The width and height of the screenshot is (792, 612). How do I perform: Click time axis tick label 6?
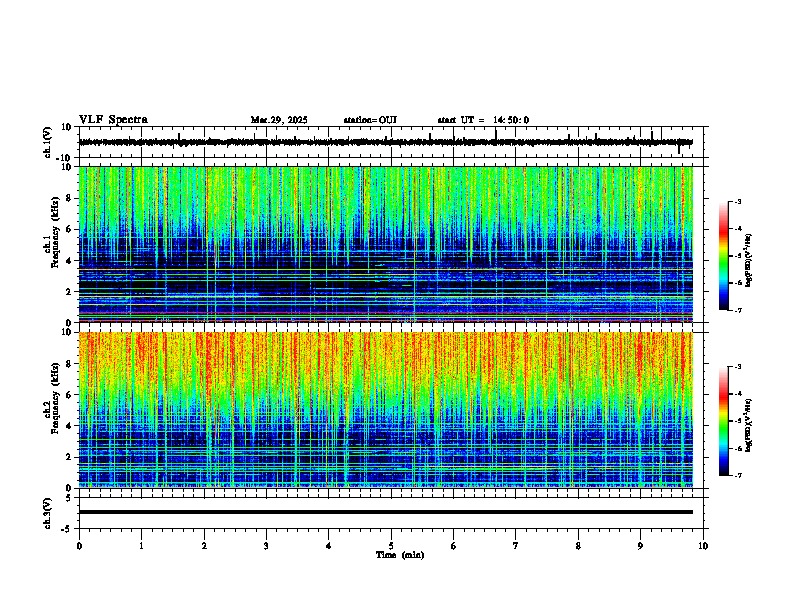pyautogui.click(x=454, y=546)
